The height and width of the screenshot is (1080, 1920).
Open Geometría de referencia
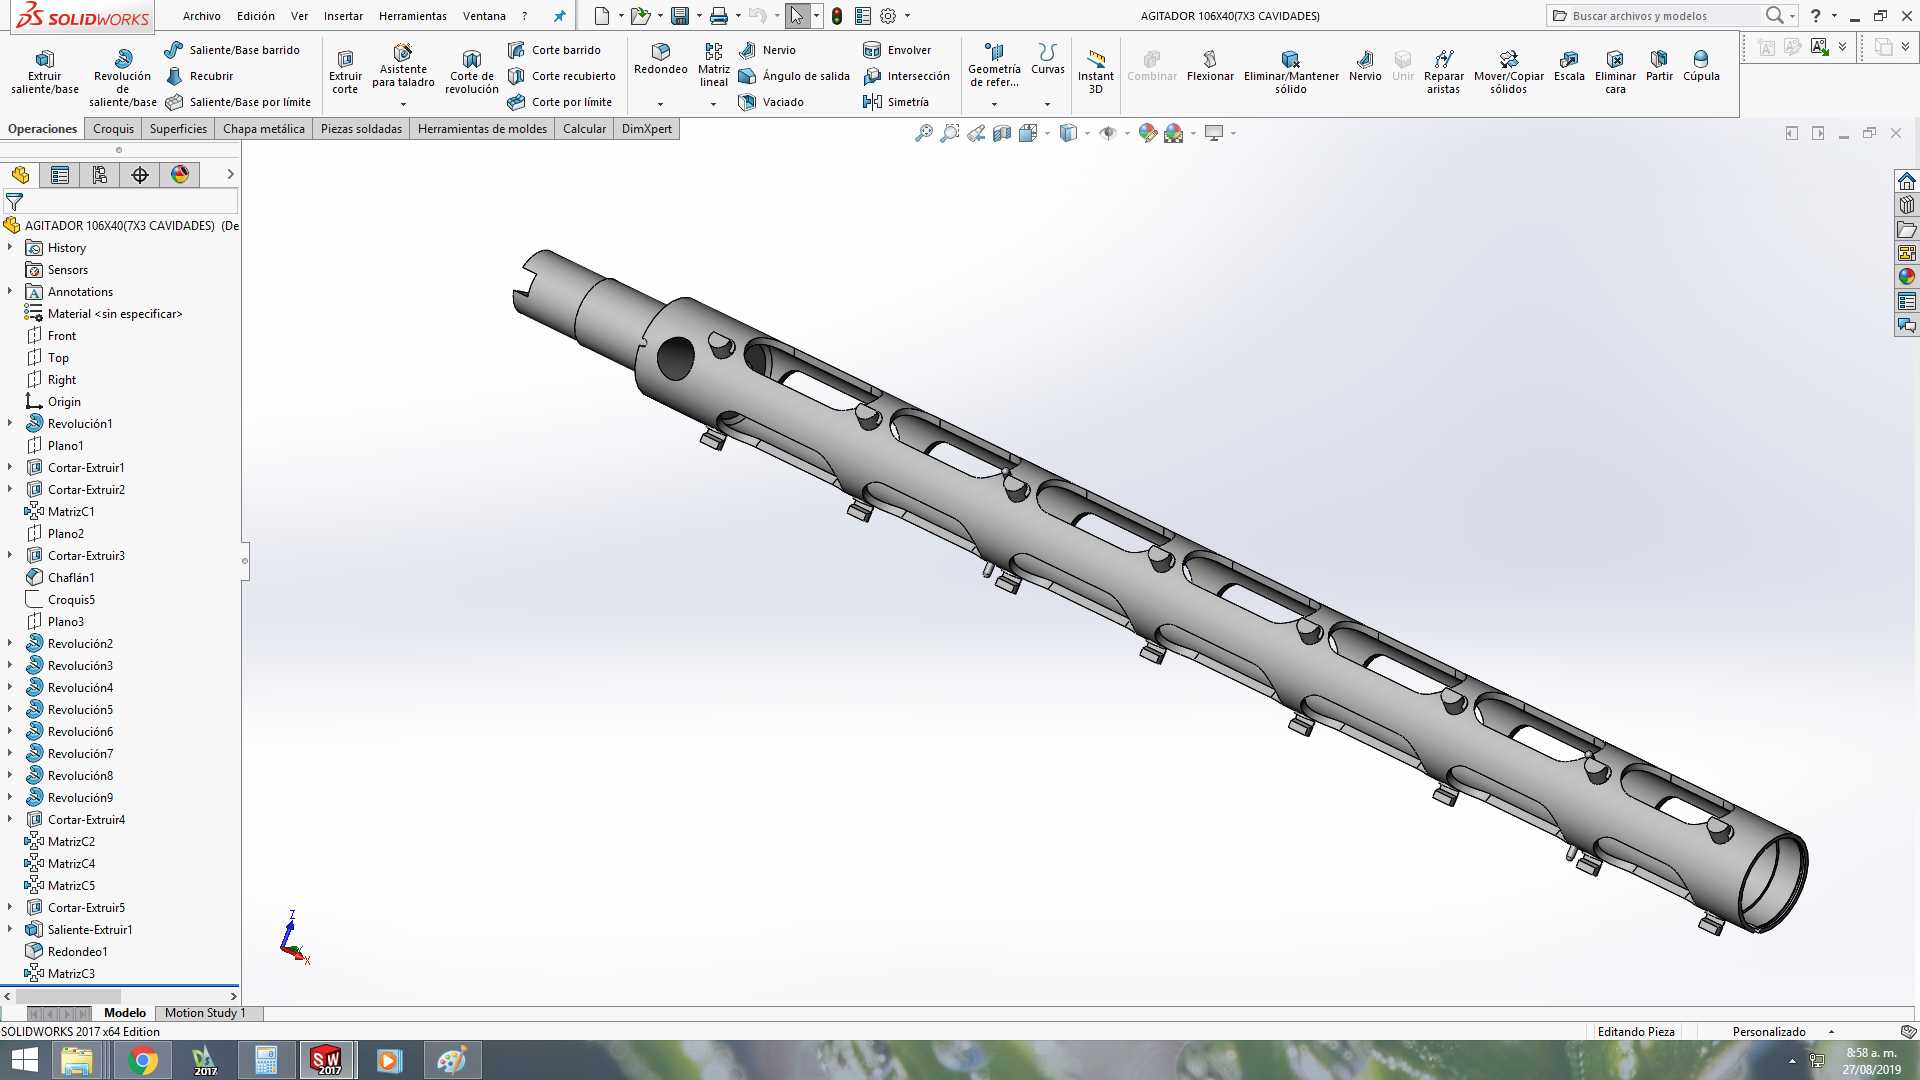click(x=994, y=66)
